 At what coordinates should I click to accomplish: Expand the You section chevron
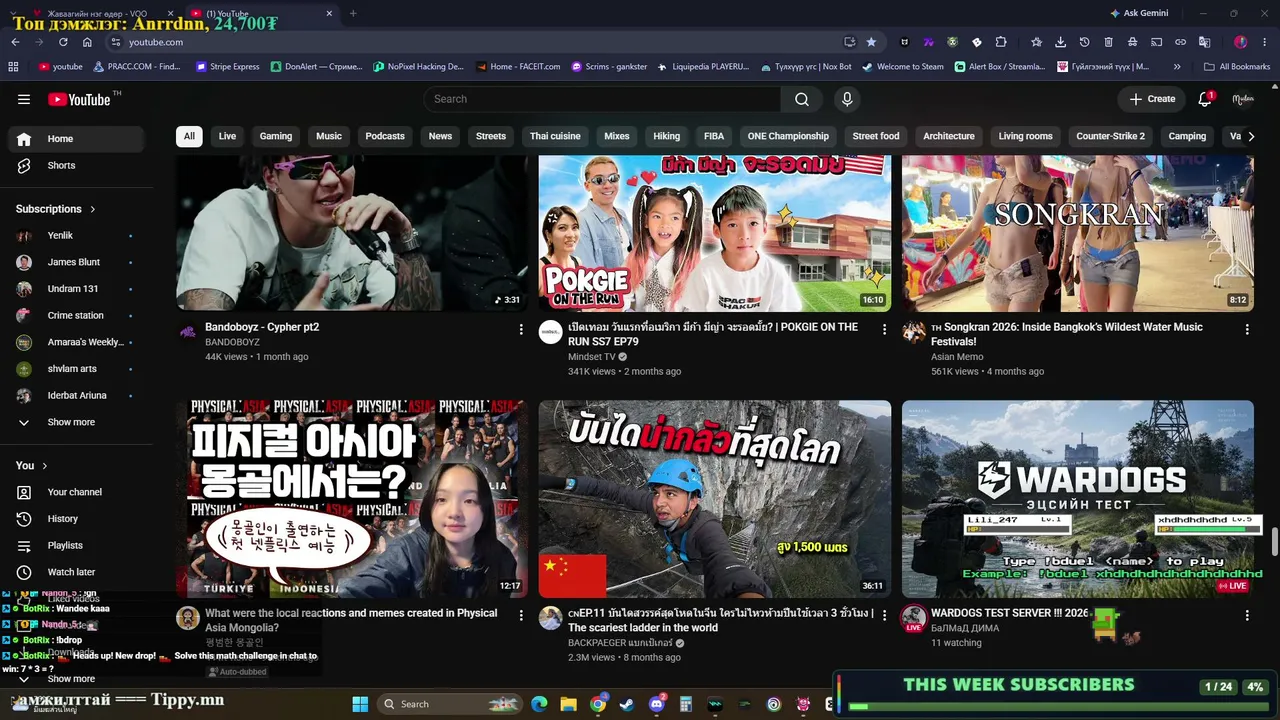click(x=45, y=466)
